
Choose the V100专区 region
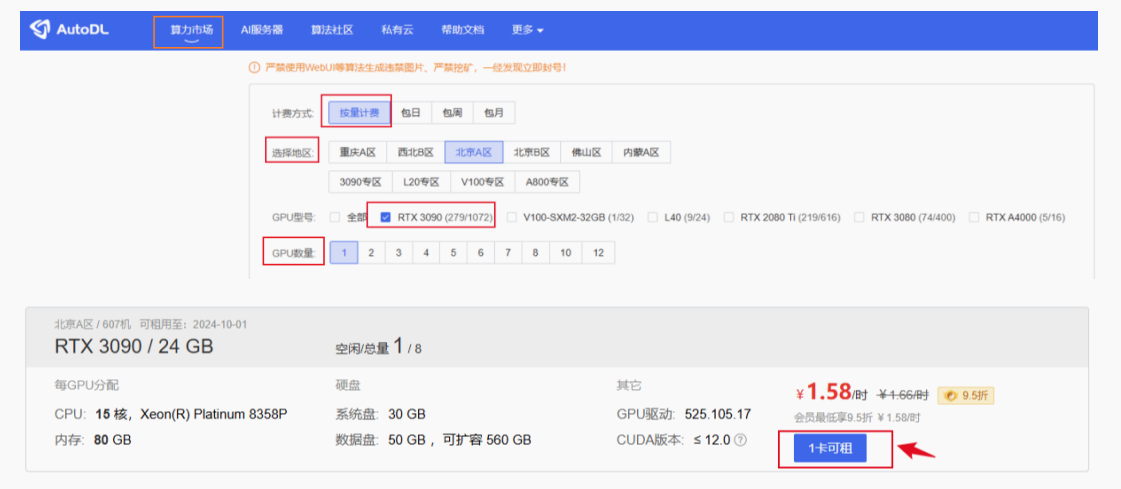(x=483, y=182)
